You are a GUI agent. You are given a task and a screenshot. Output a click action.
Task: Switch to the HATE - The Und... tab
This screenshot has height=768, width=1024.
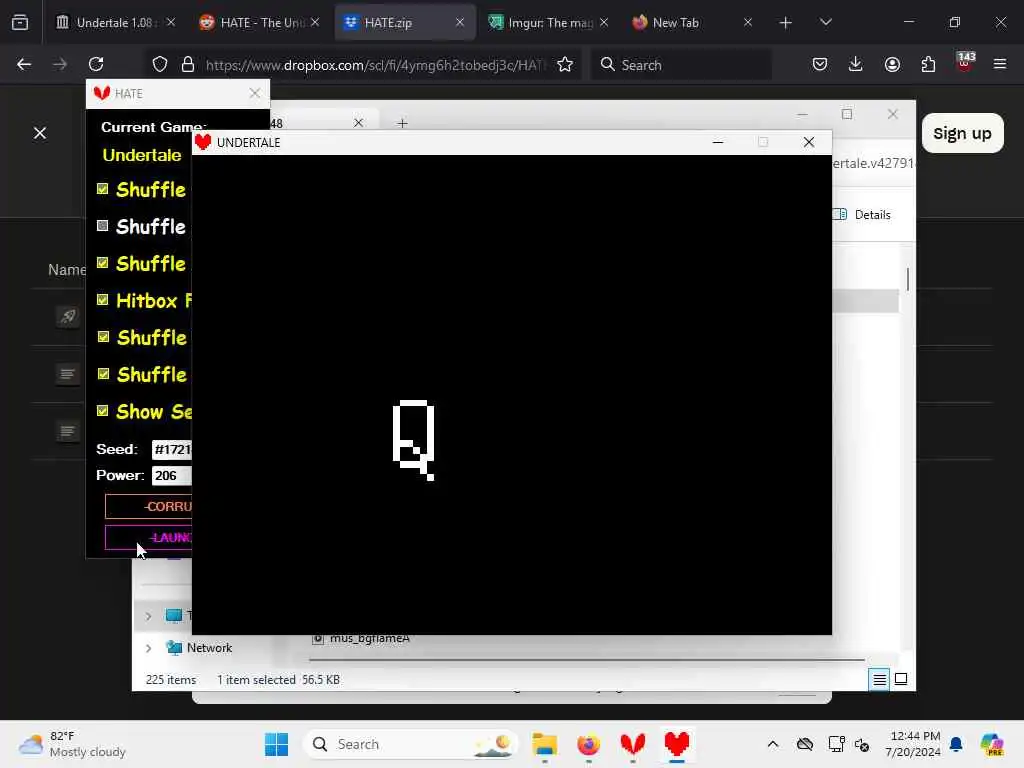point(259,23)
